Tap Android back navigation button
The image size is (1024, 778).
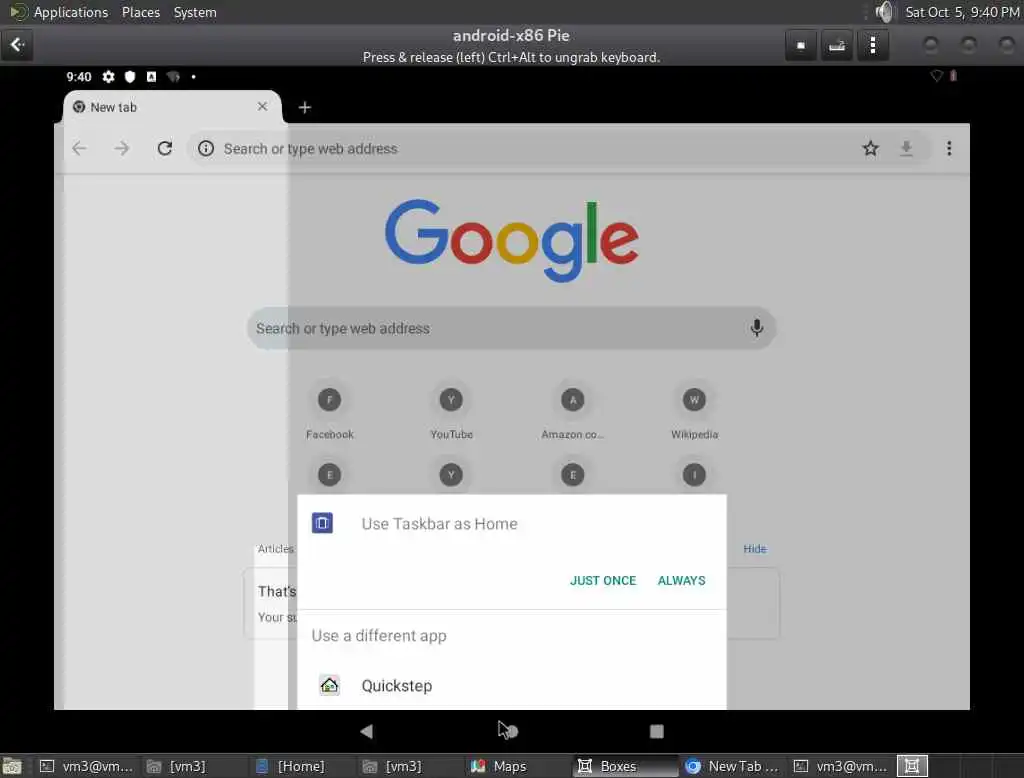366,731
